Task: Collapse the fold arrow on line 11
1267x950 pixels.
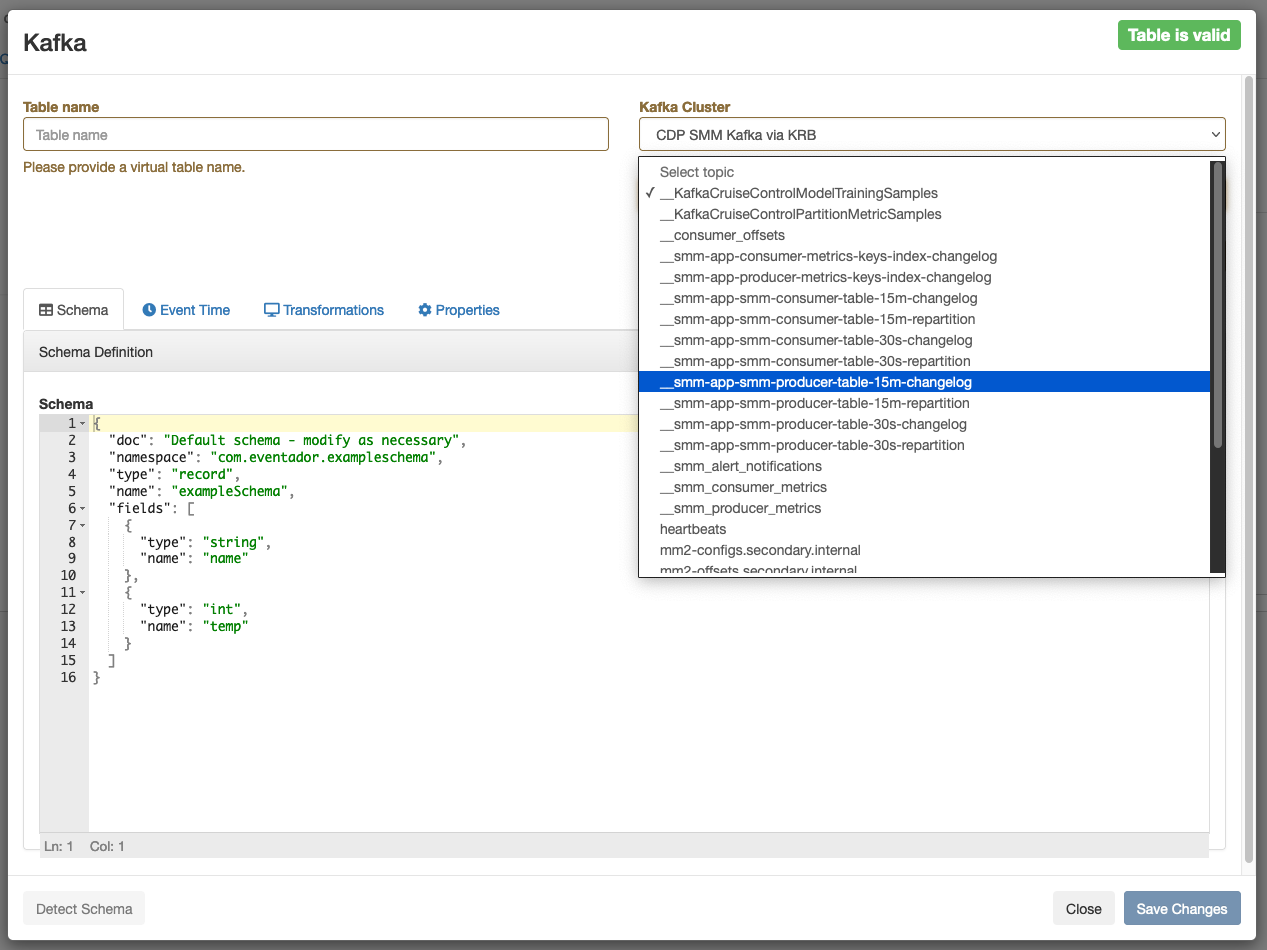Action: tap(82, 592)
